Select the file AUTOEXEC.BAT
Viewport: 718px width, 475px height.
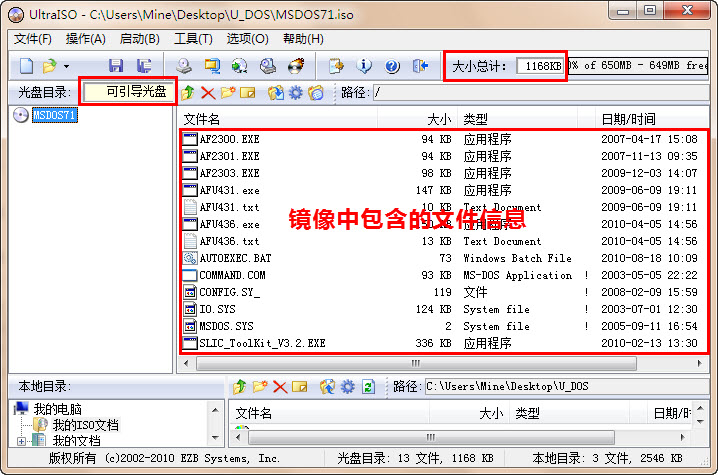(x=235, y=258)
